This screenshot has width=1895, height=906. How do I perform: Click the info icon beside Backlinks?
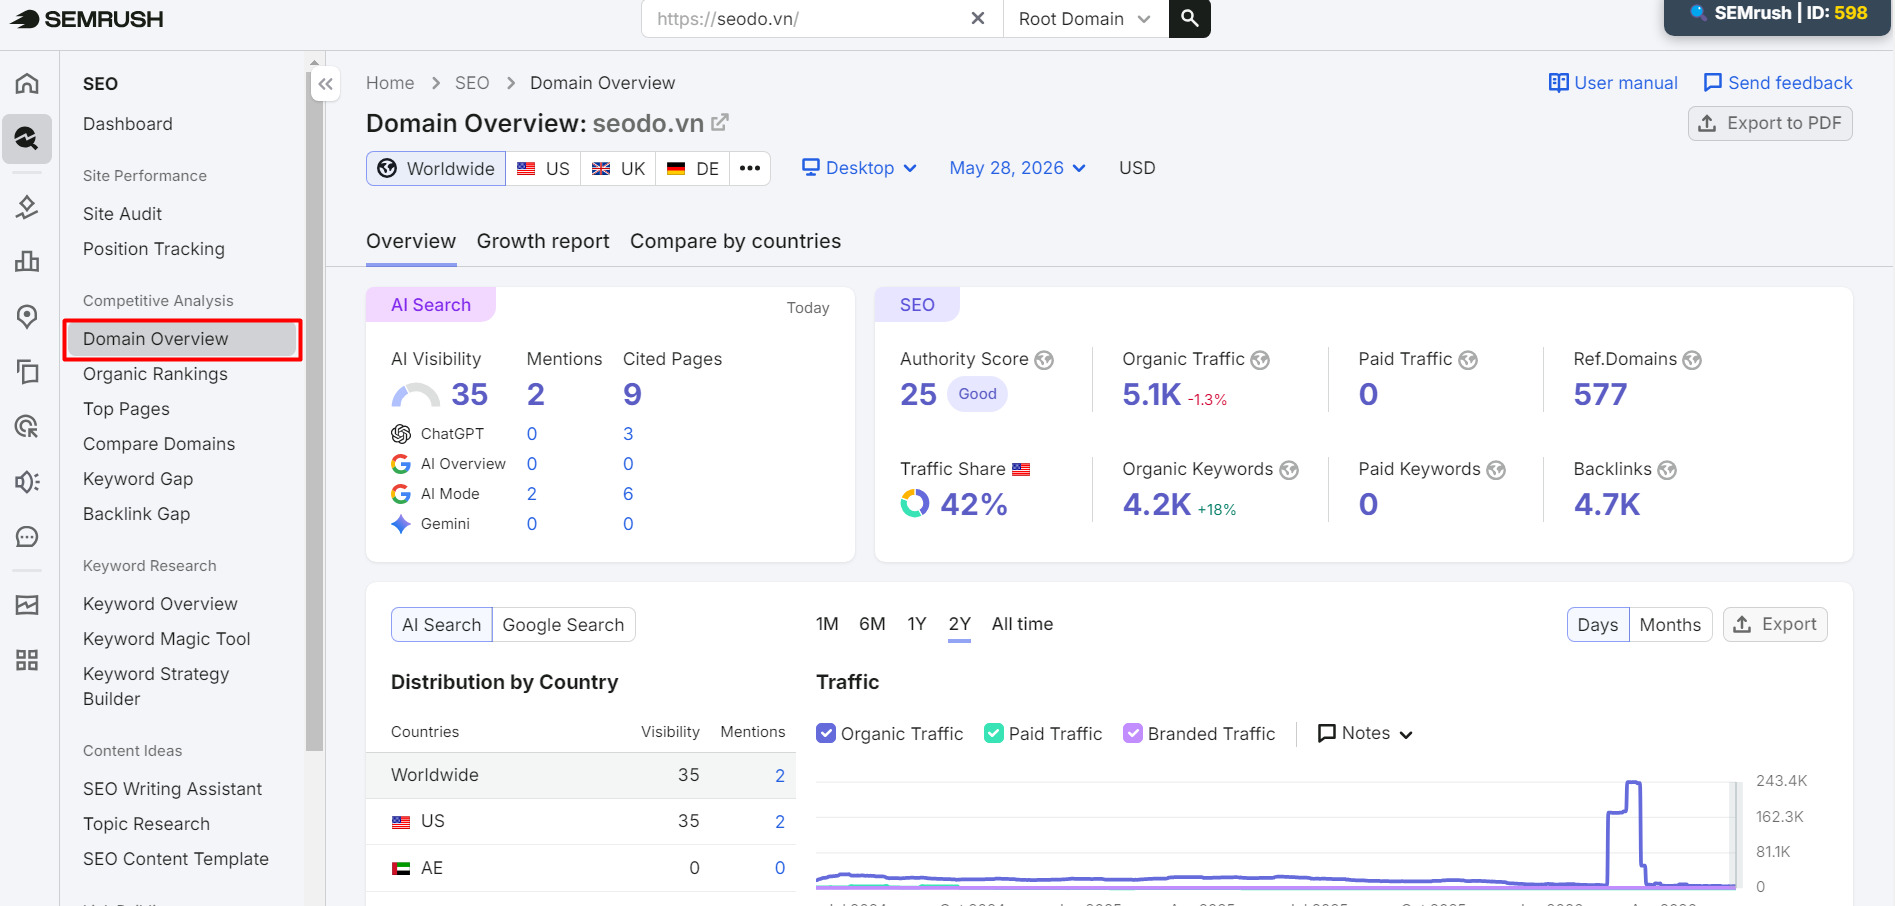pos(1667,470)
